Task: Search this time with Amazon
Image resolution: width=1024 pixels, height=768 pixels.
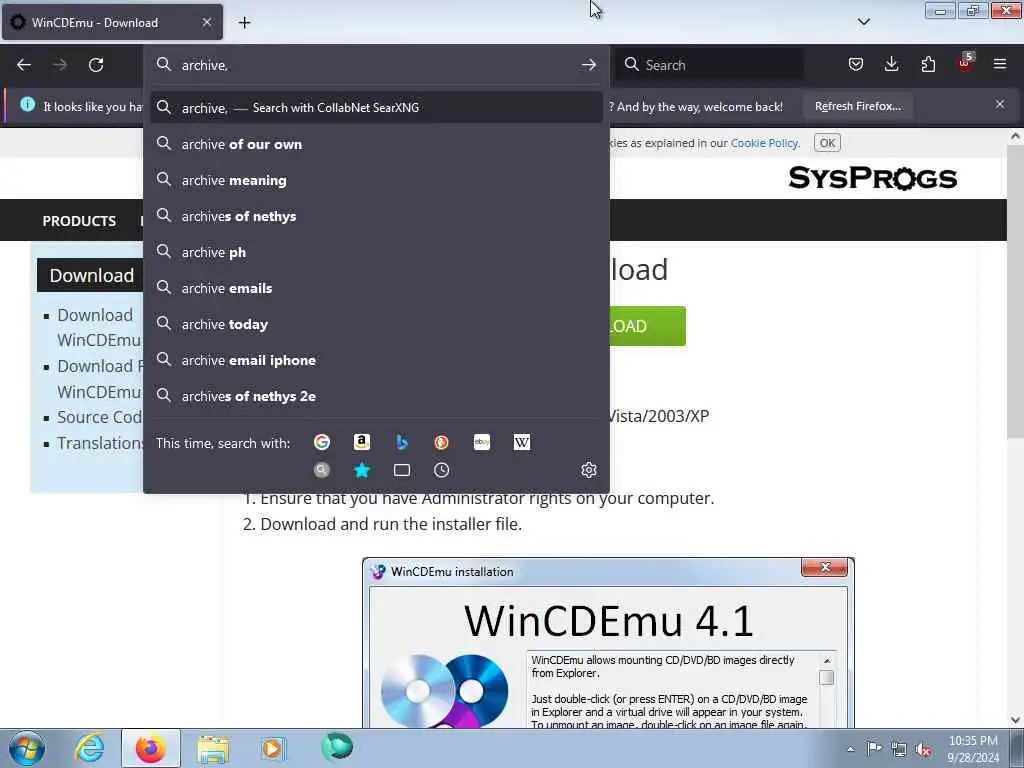Action: [362, 442]
